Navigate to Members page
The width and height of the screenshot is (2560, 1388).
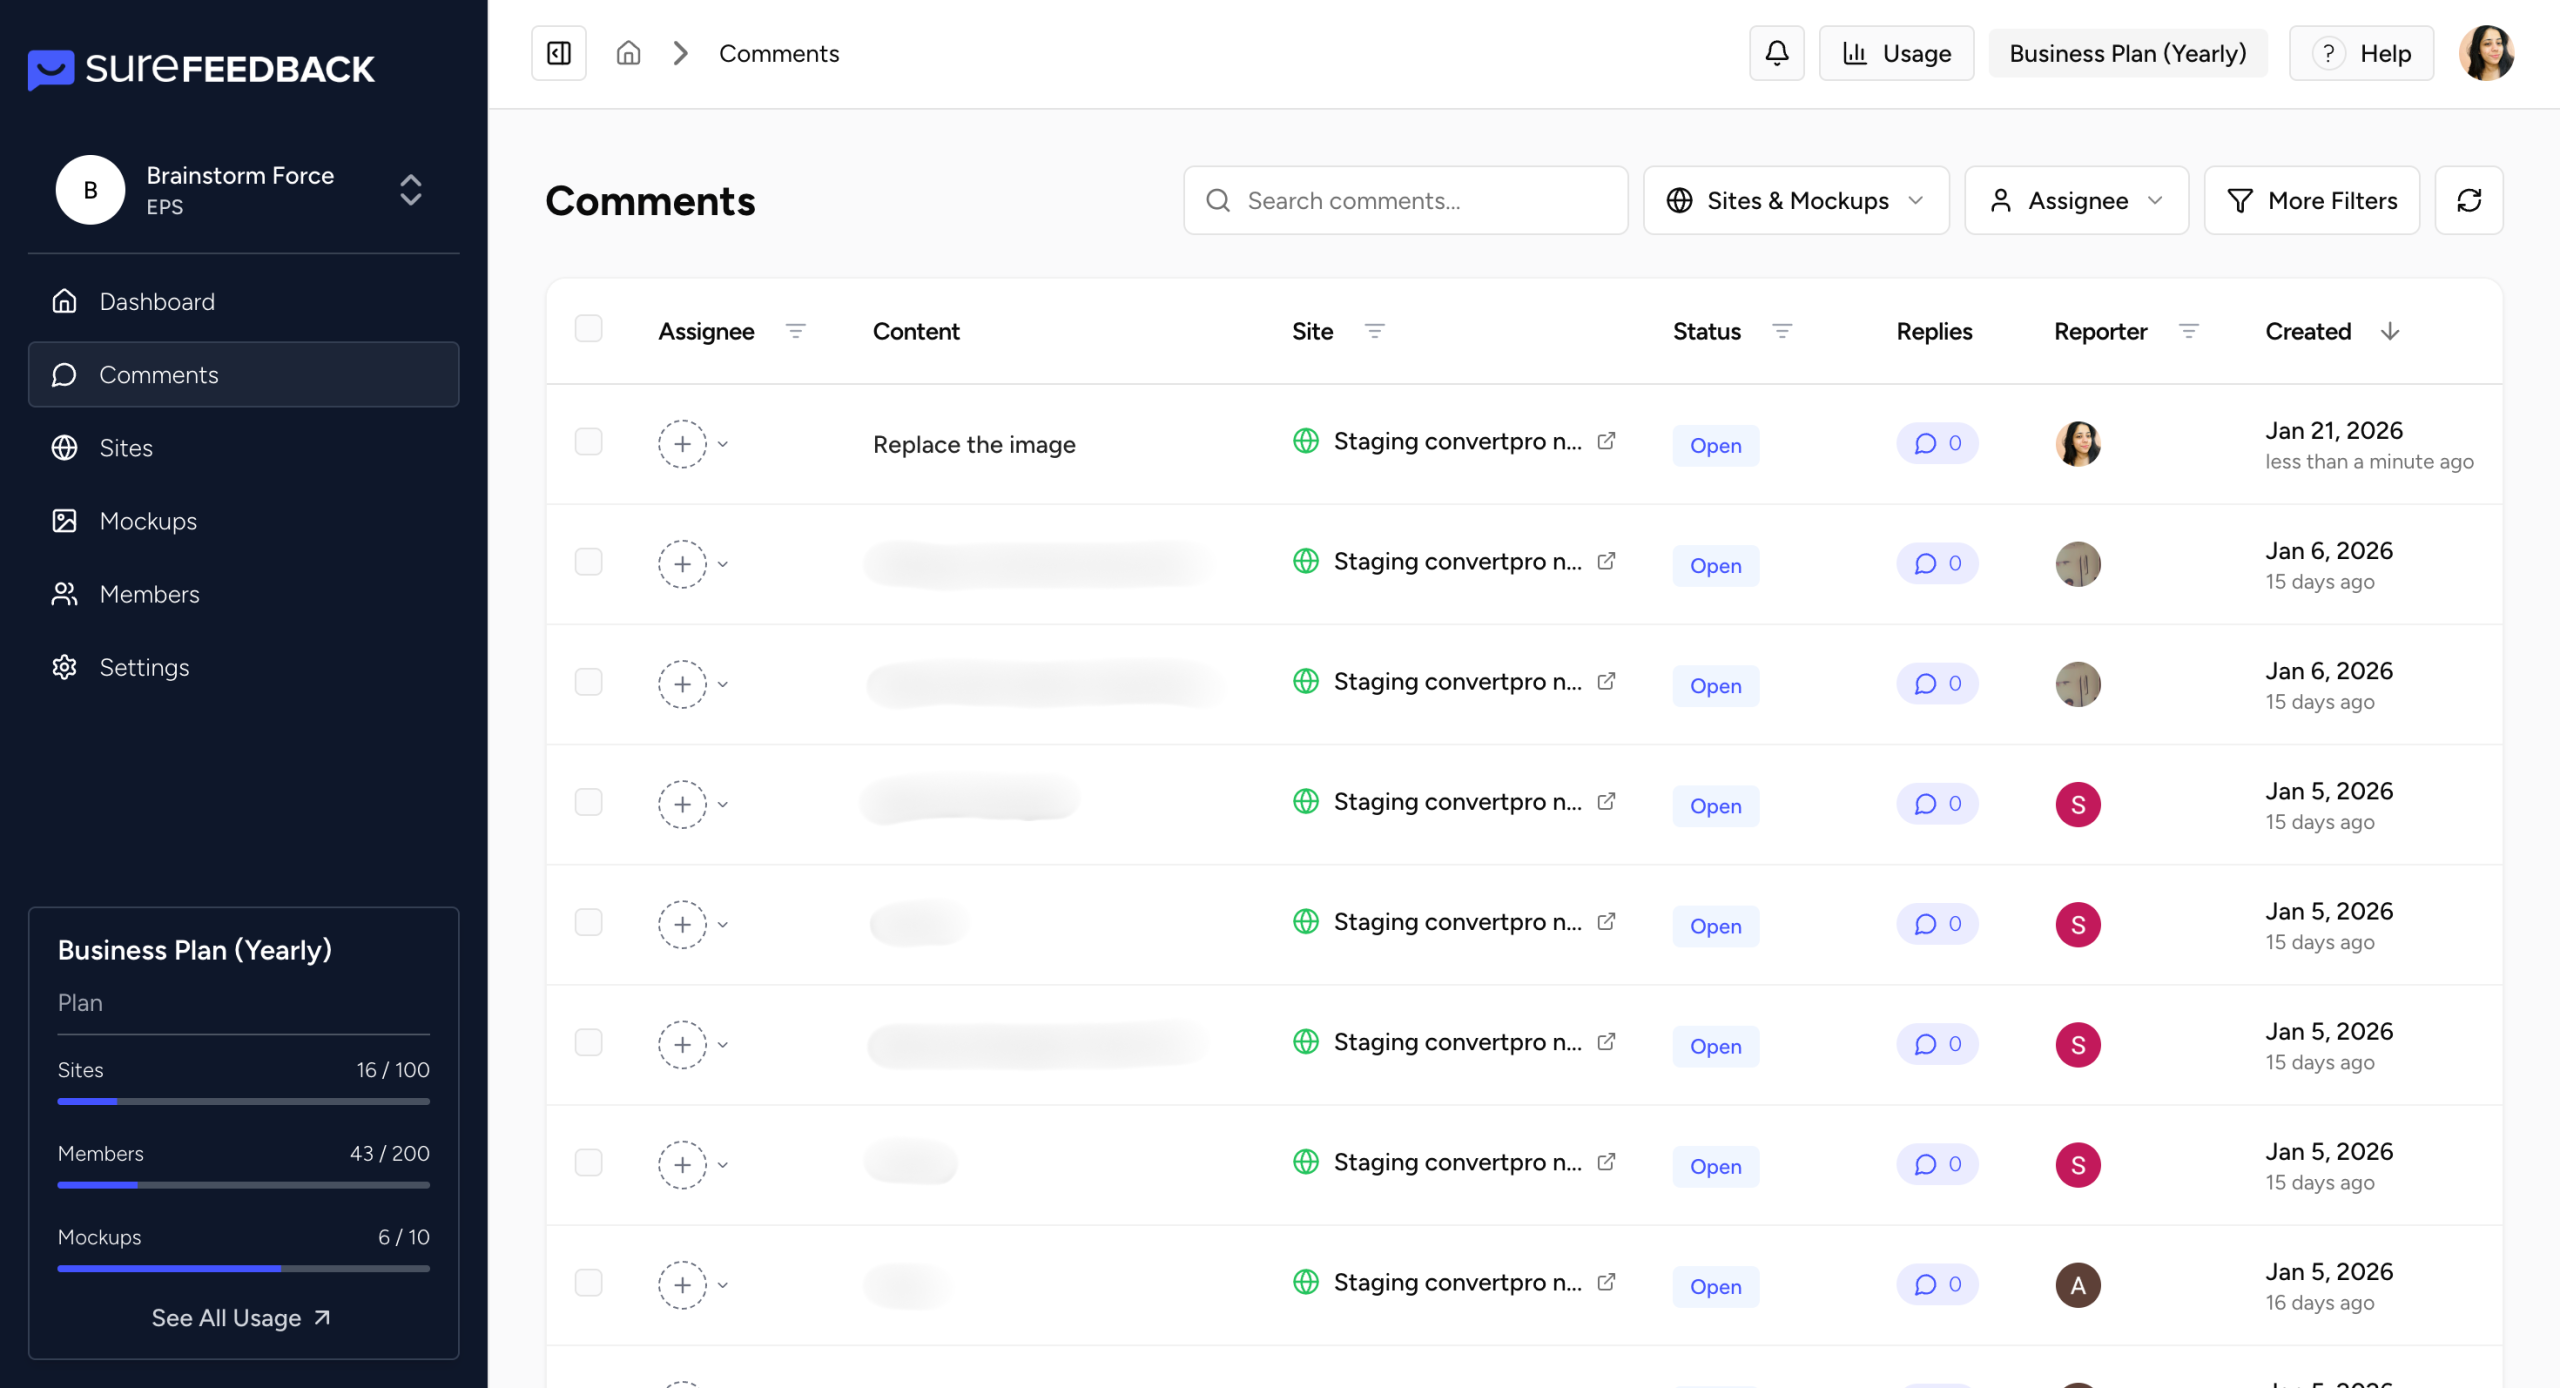[149, 594]
